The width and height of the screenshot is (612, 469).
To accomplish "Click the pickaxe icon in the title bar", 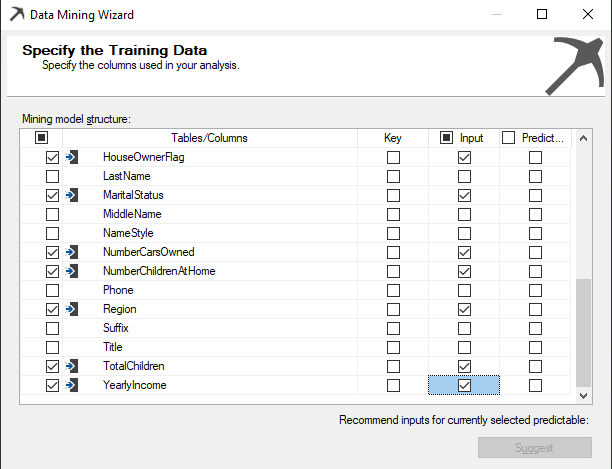I will [13, 15].
